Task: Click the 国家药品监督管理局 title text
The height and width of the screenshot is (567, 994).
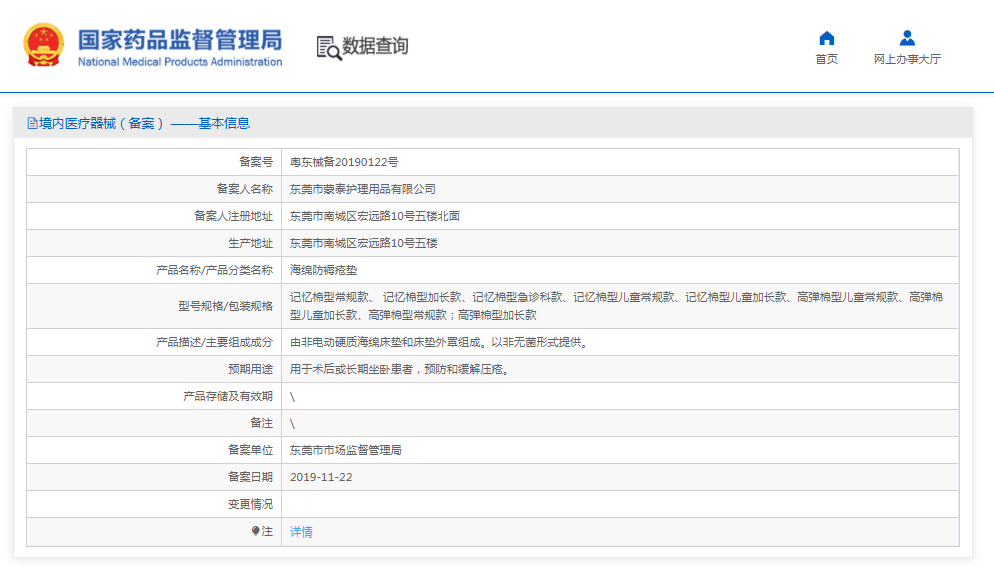Action: (x=180, y=40)
